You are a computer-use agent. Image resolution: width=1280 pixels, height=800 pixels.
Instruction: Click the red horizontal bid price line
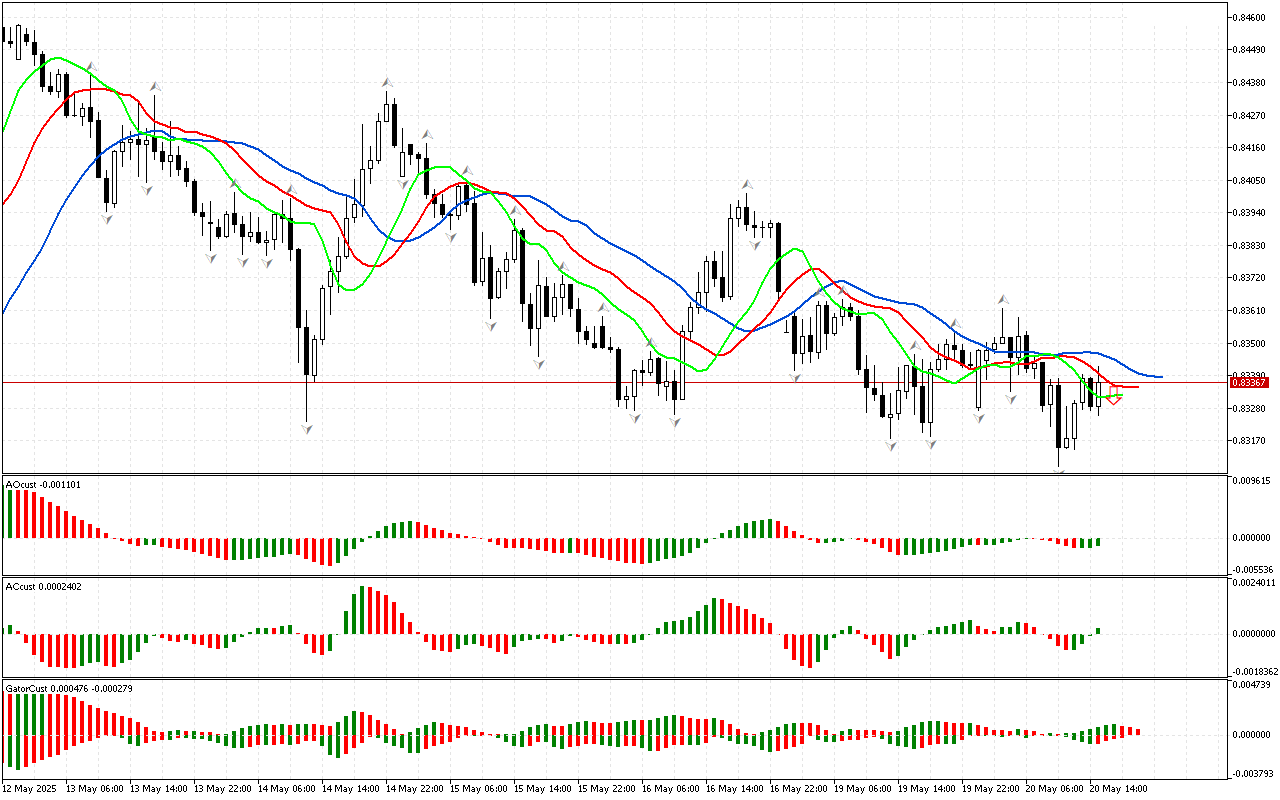(x=500, y=382)
